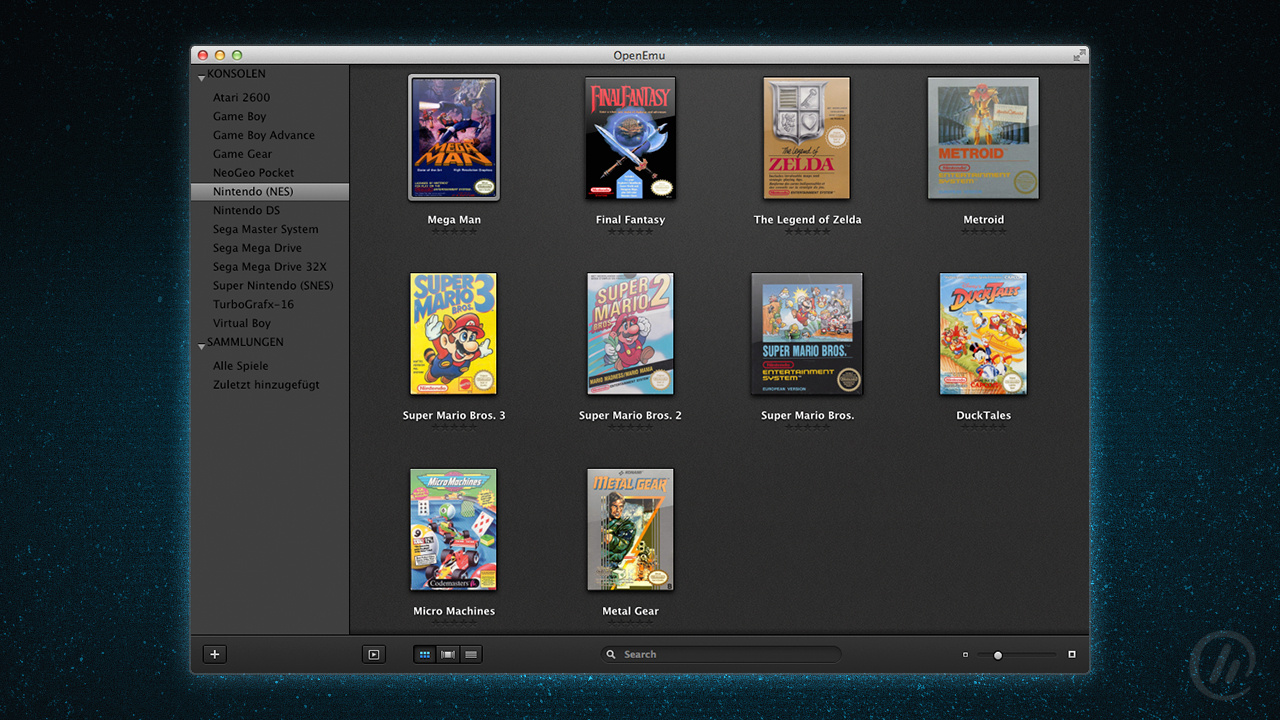
Task: Click the magnifier icon in search field
Action: tap(611, 654)
